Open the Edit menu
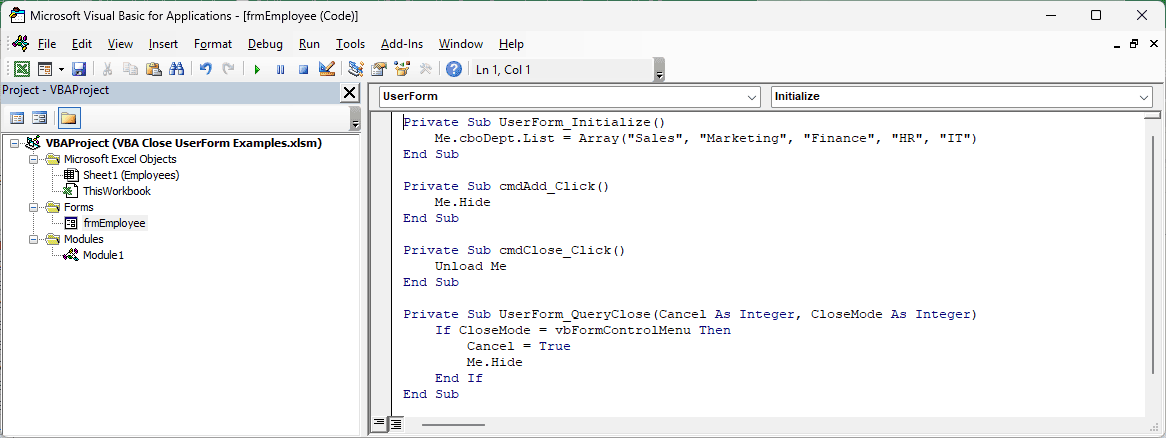The image size is (1166, 438). [82, 44]
